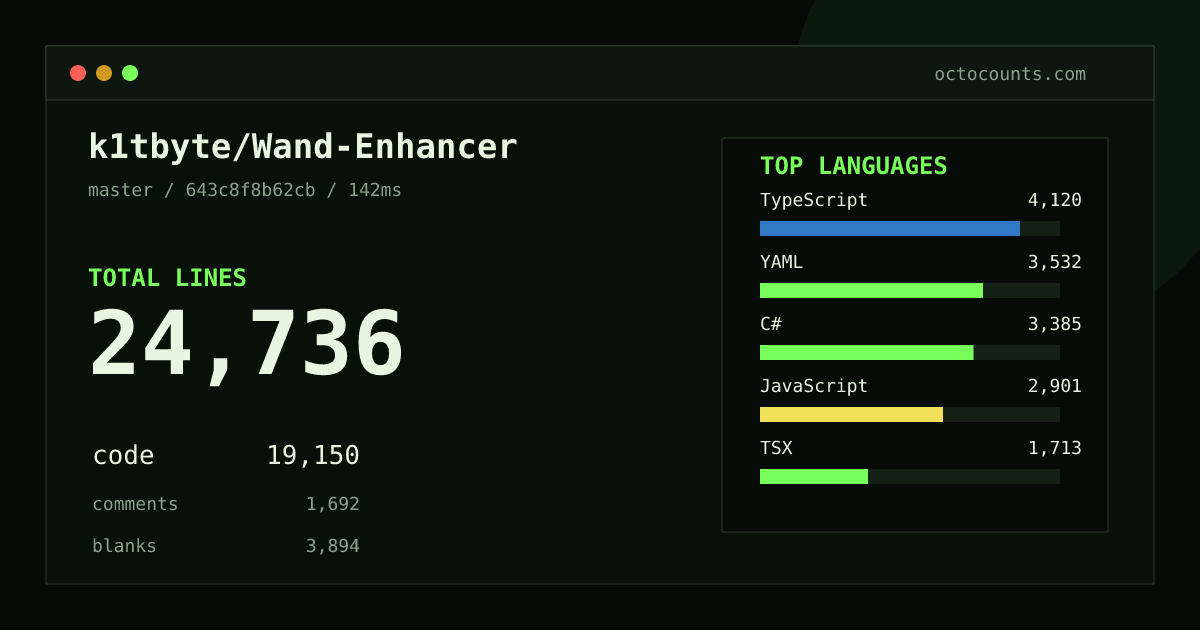The height and width of the screenshot is (630, 1200).
Task: Click the red close dot in title bar
Action: click(x=78, y=73)
